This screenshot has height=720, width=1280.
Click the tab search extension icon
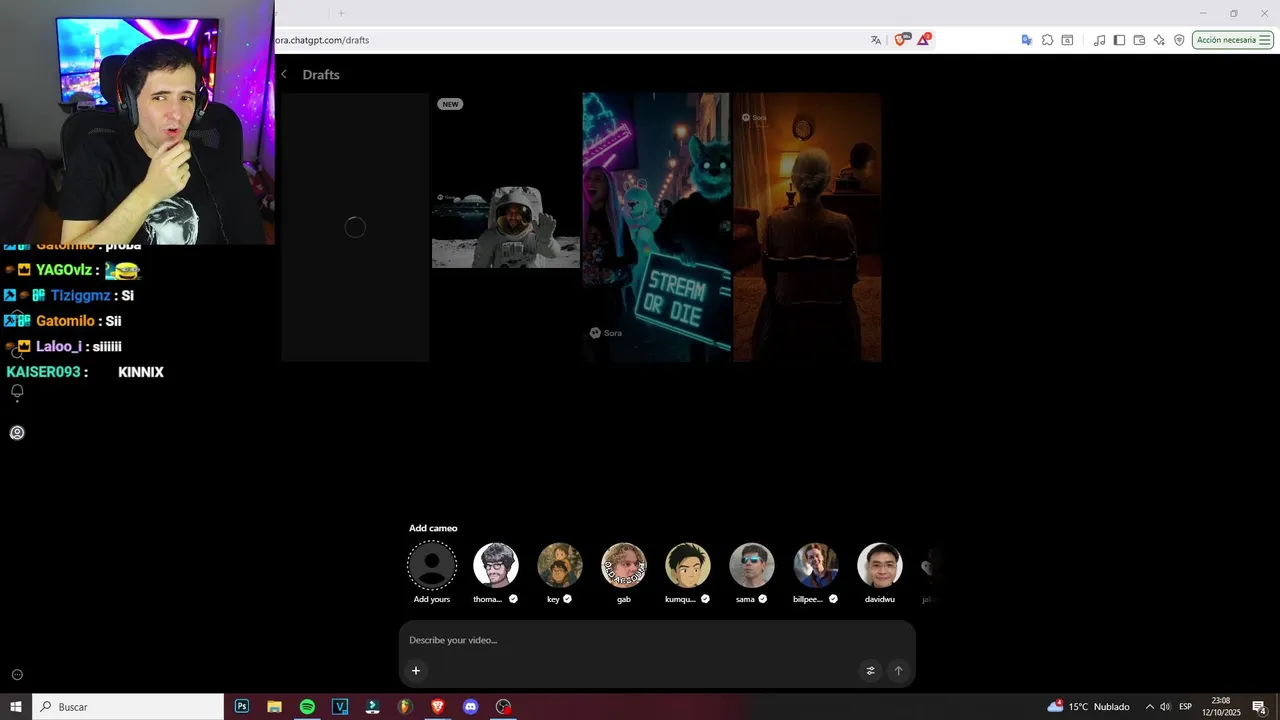pyautogui.click(x=1067, y=40)
